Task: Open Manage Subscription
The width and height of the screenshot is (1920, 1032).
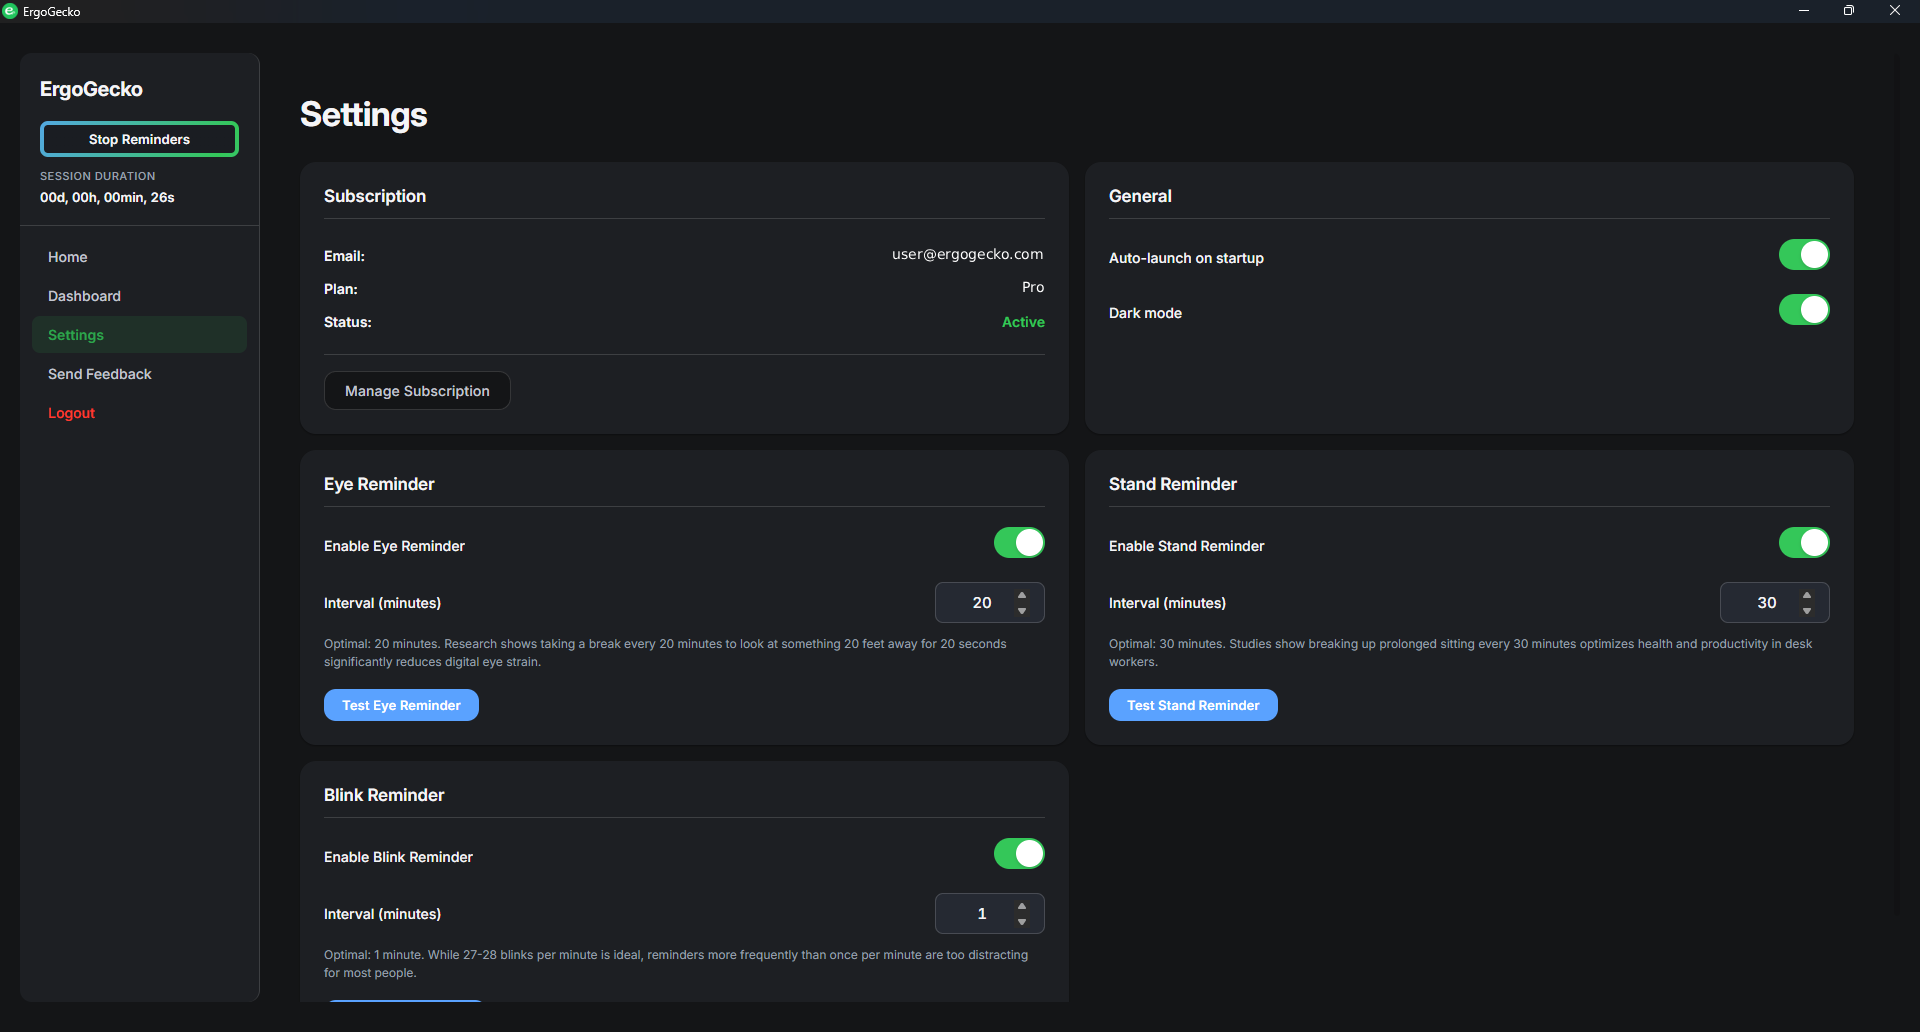Action: pyautogui.click(x=417, y=390)
